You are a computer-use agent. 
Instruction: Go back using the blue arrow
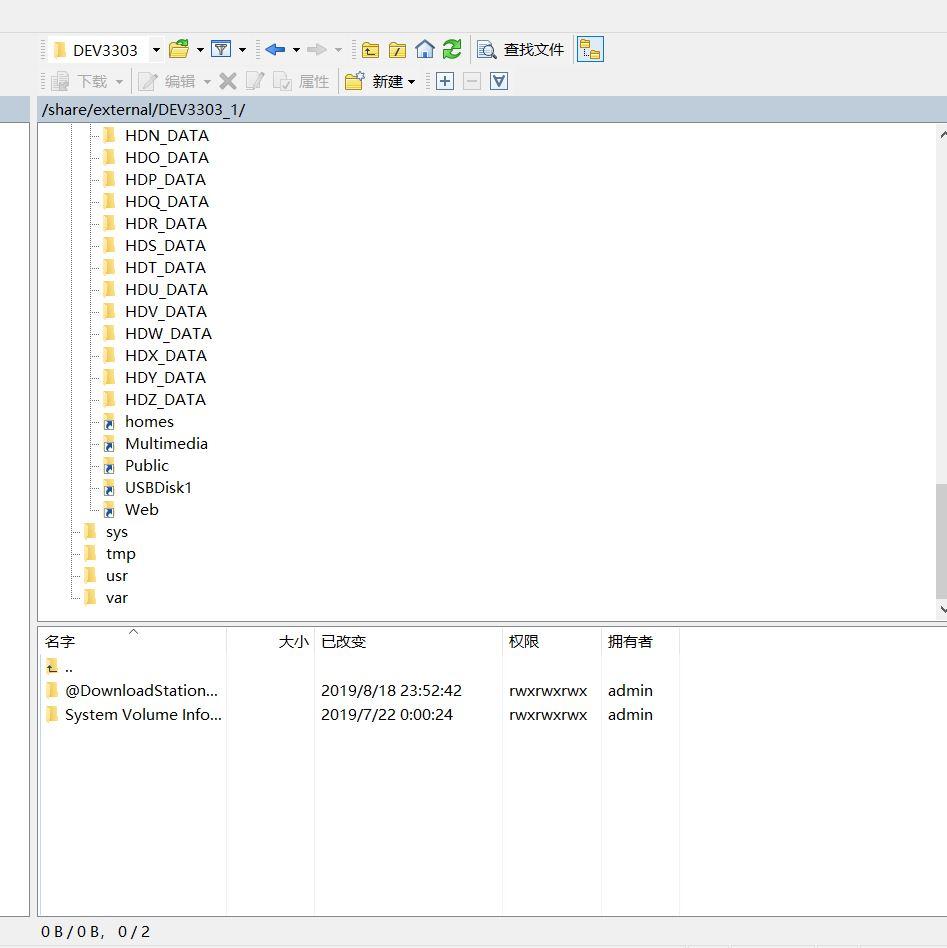275,49
